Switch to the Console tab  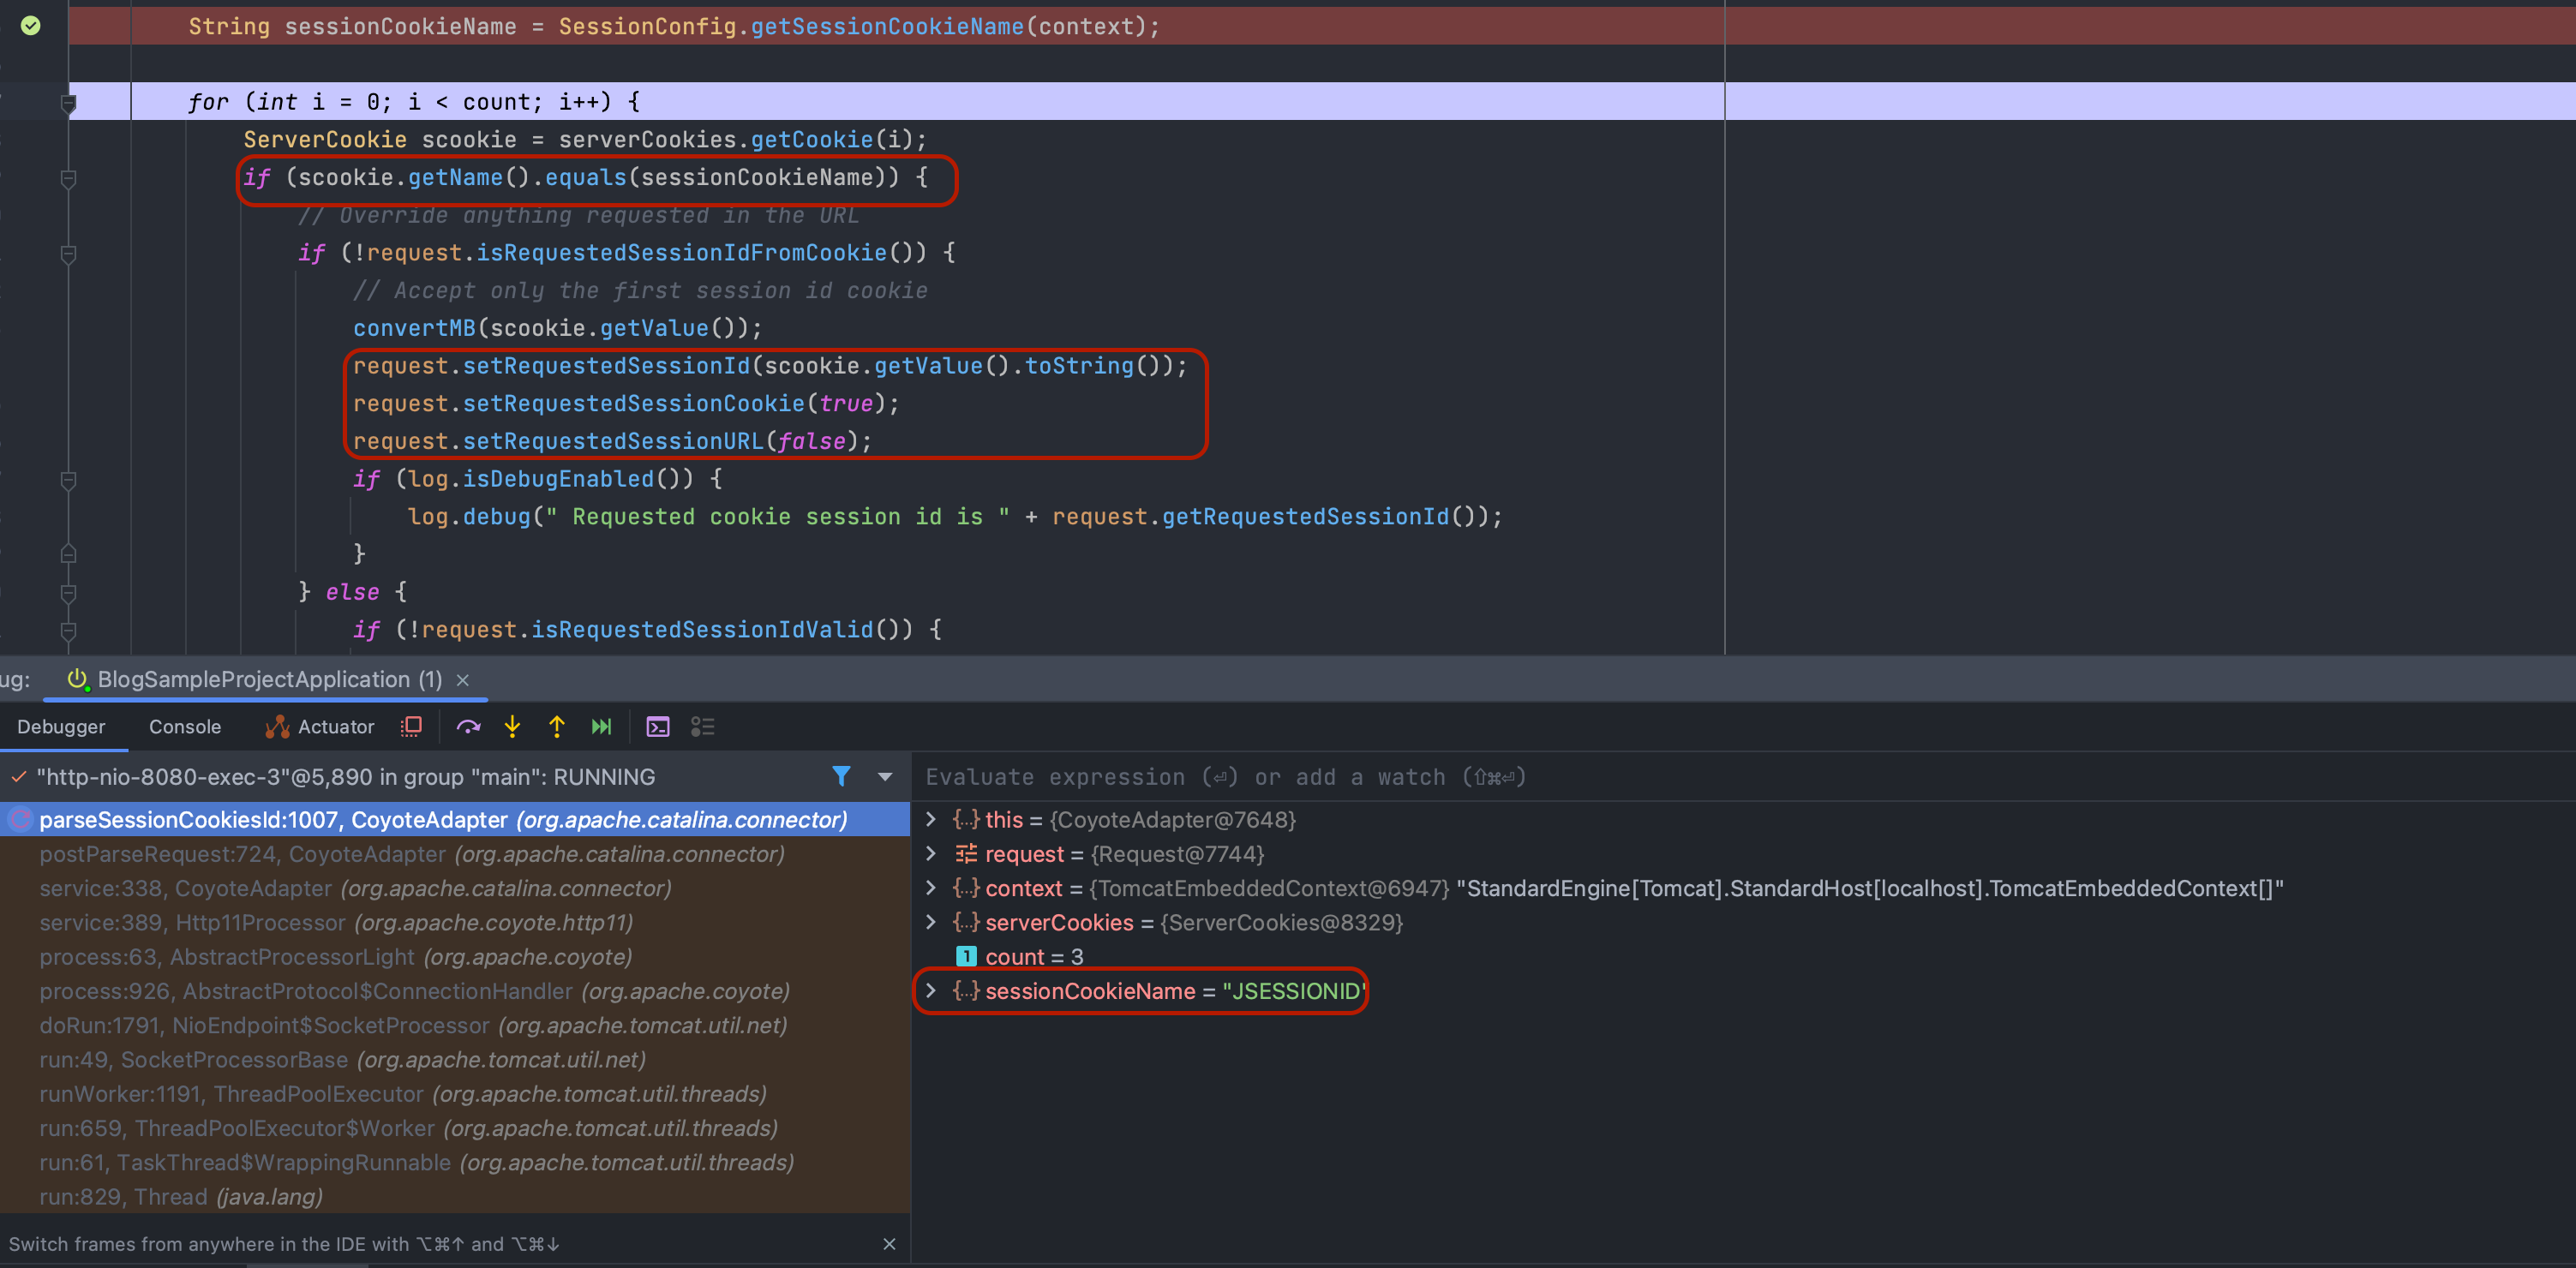click(185, 727)
